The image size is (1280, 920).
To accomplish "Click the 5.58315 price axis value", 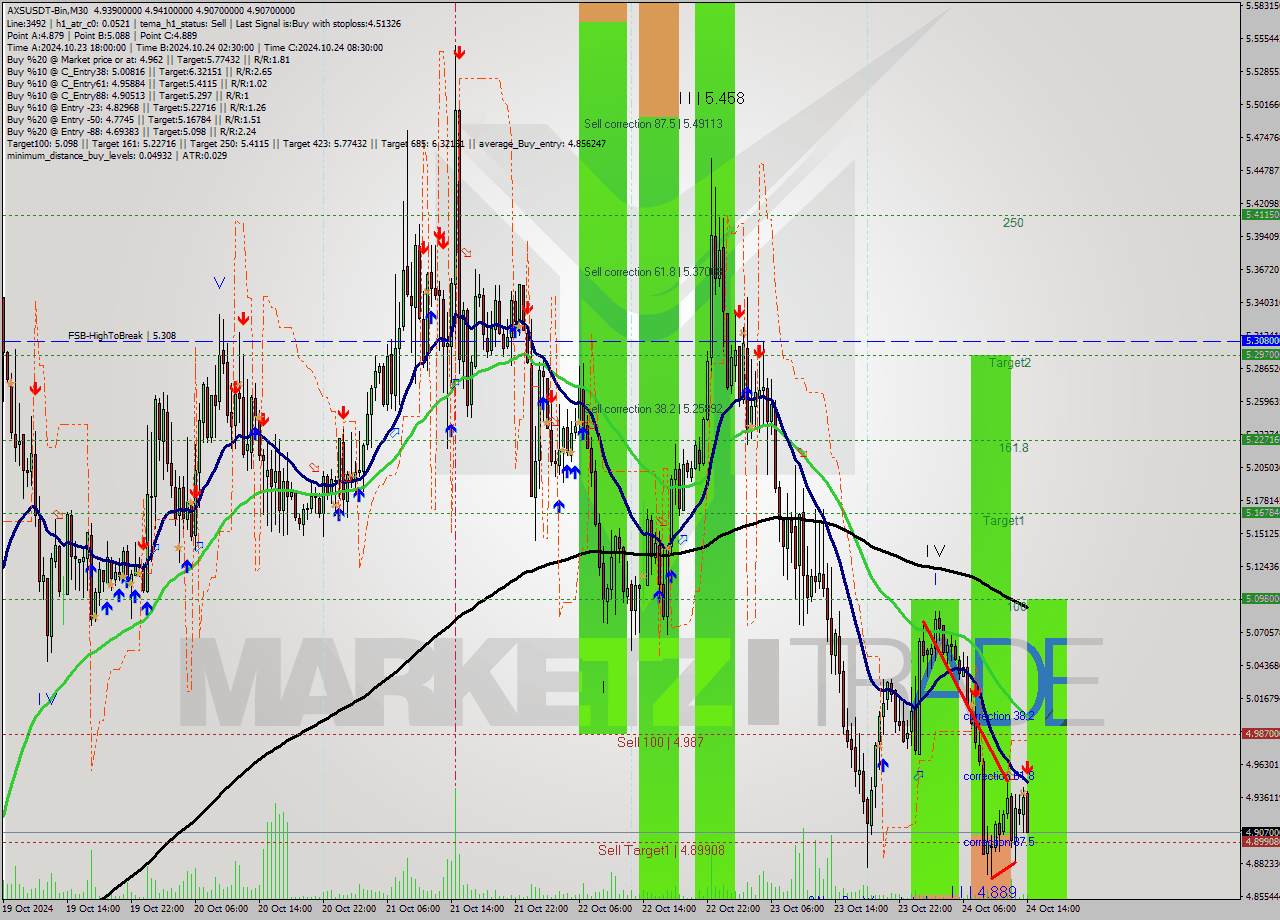I will pyautogui.click(x=1262, y=6).
